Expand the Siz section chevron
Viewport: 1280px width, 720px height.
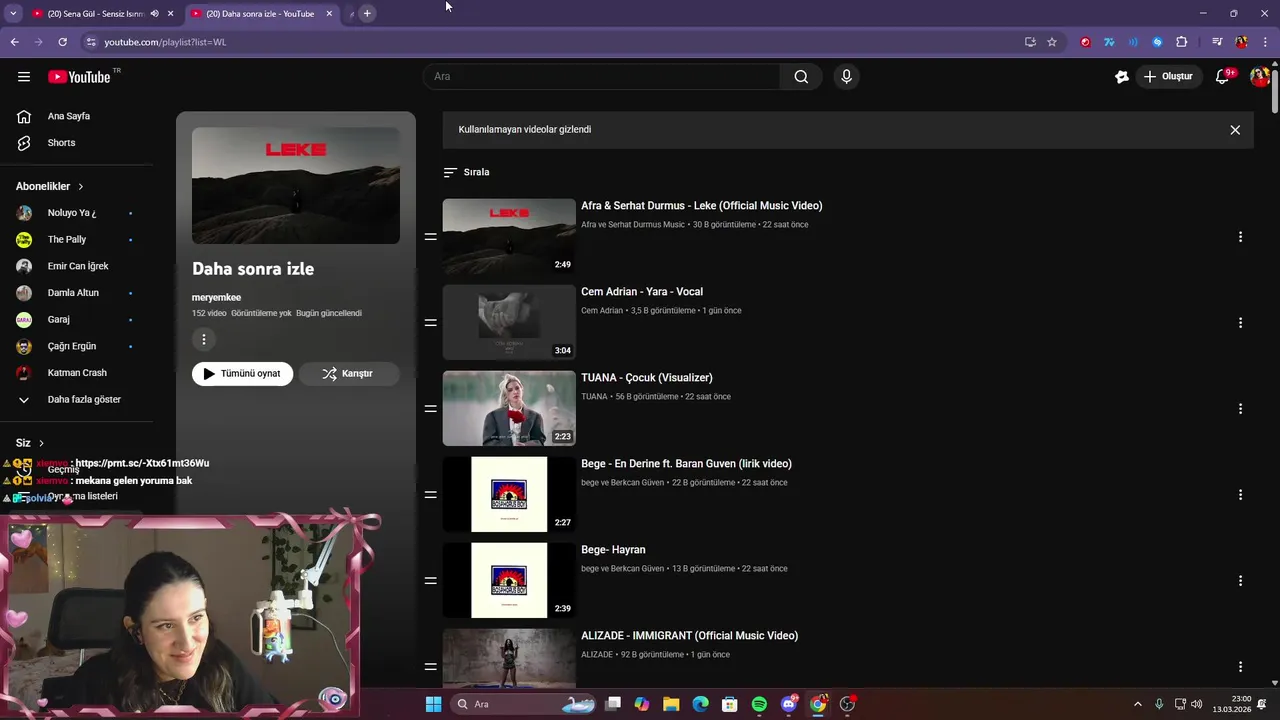[x=41, y=443]
